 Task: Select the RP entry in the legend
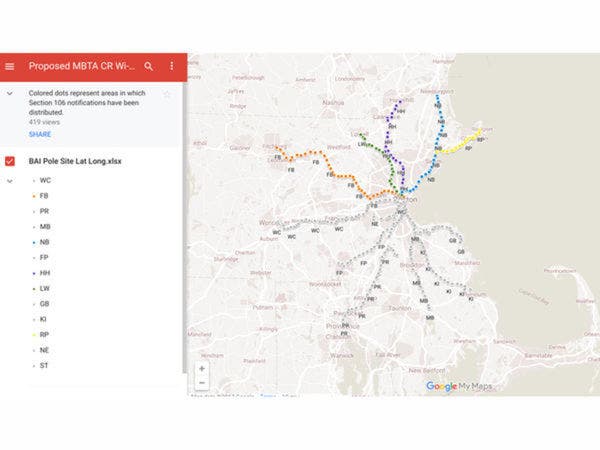(45, 334)
